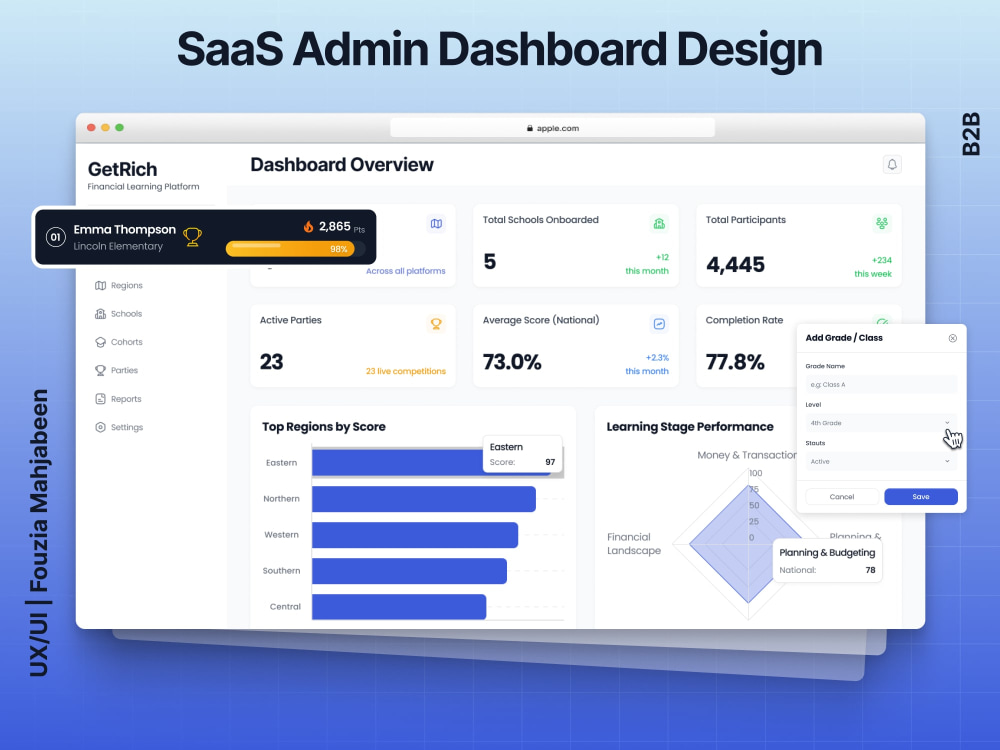The width and height of the screenshot is (1000, 750).
Task: Click the Northern region bar
Action: [x=423, y=499]
